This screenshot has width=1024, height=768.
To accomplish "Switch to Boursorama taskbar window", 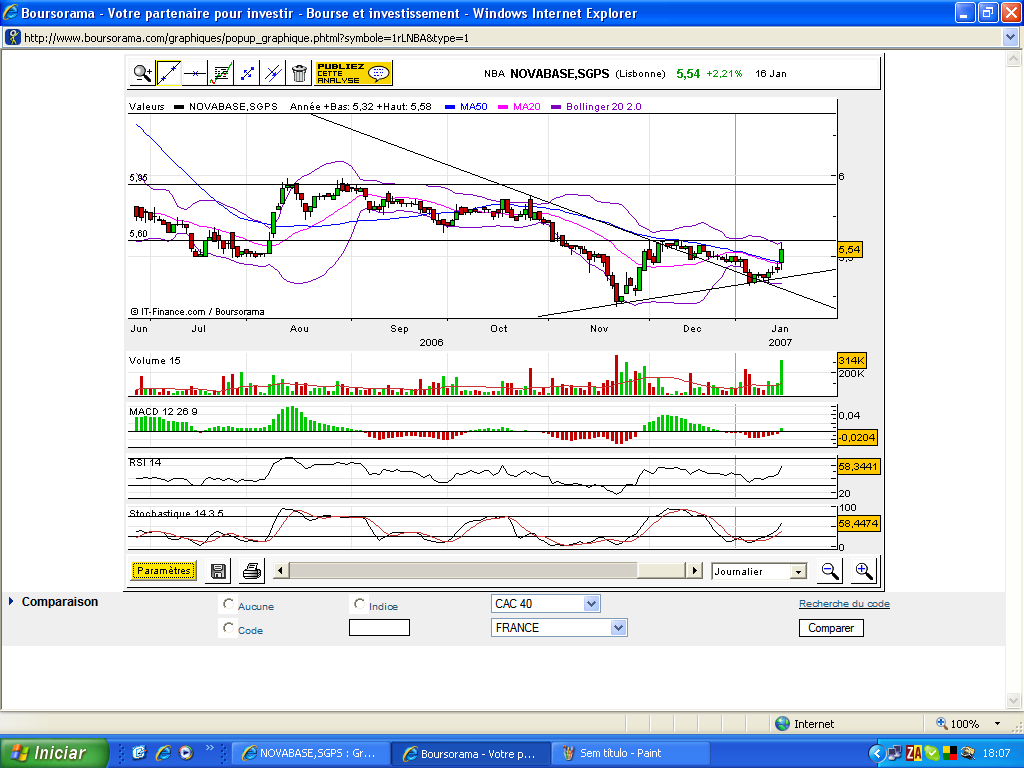I will pos(471,753).
